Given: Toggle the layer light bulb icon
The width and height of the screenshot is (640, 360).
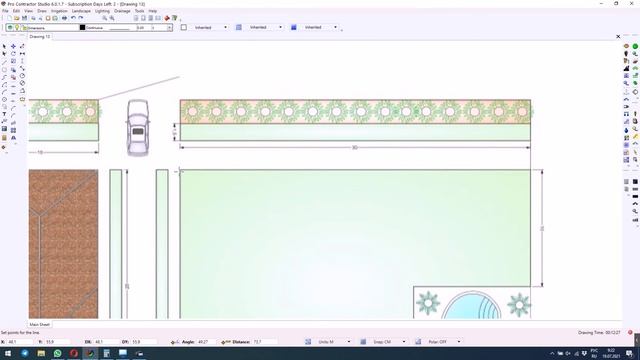Looking at the screenshot, I should coord(17,27).
